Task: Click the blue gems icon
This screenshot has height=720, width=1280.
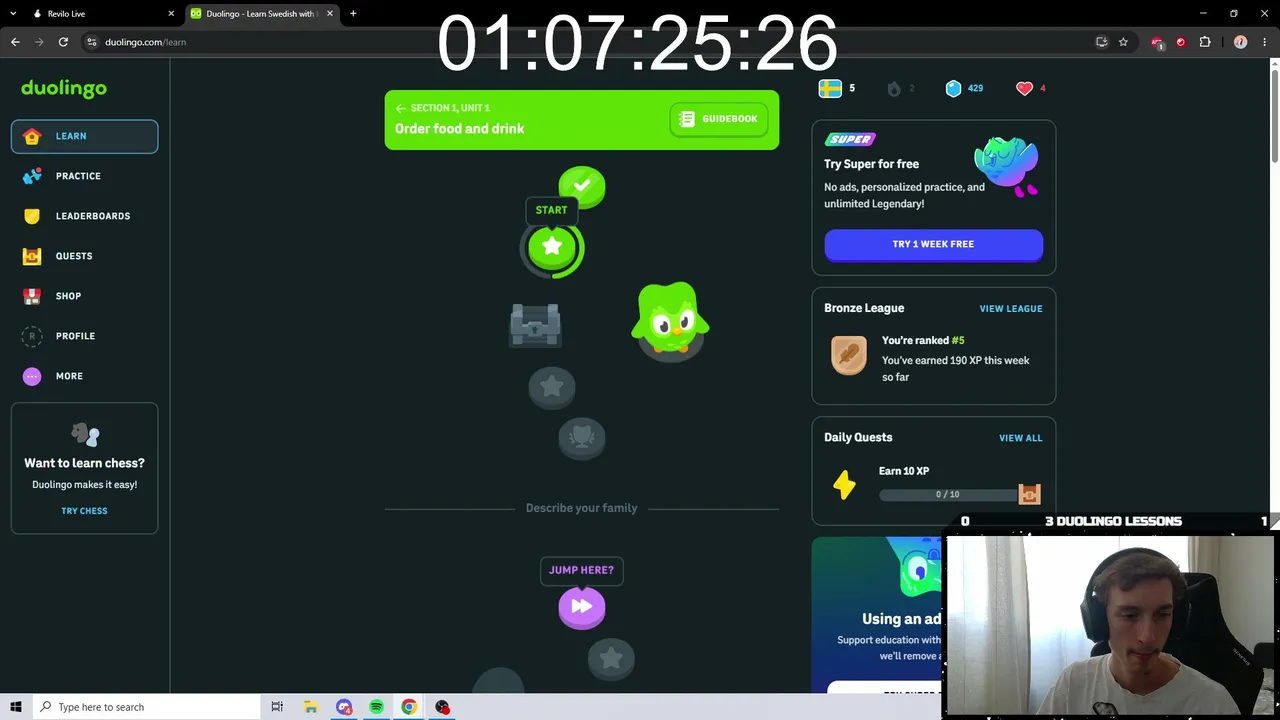Action: click(953, 88)
